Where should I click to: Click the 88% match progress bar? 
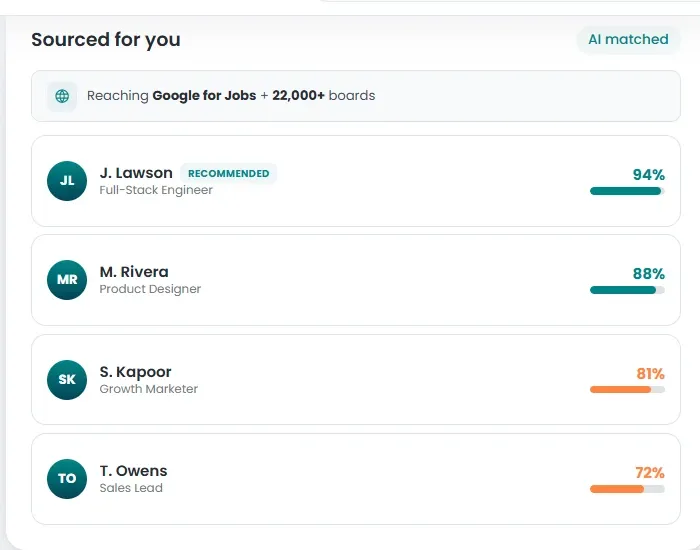(x=627, y=290)
